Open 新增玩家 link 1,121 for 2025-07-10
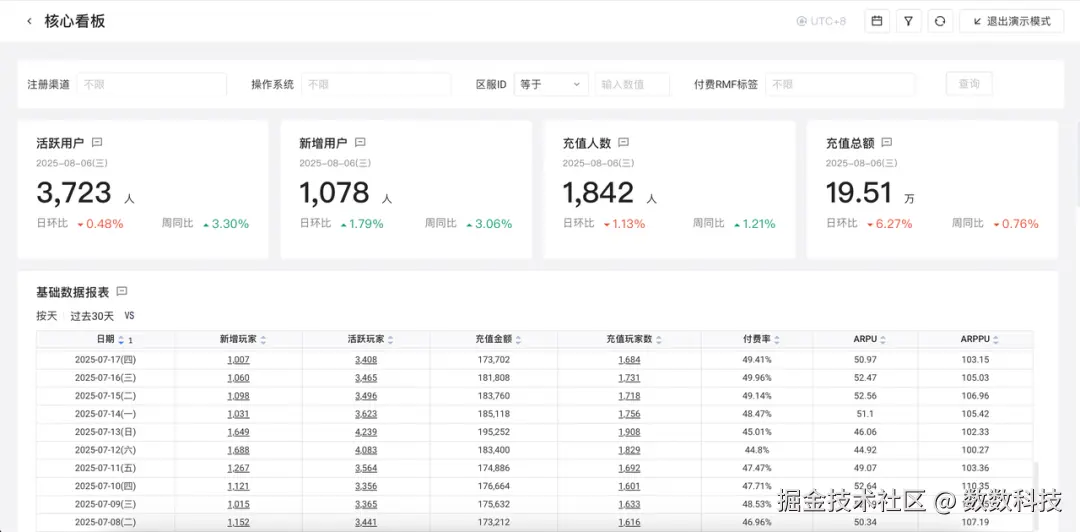 point(238,487)
